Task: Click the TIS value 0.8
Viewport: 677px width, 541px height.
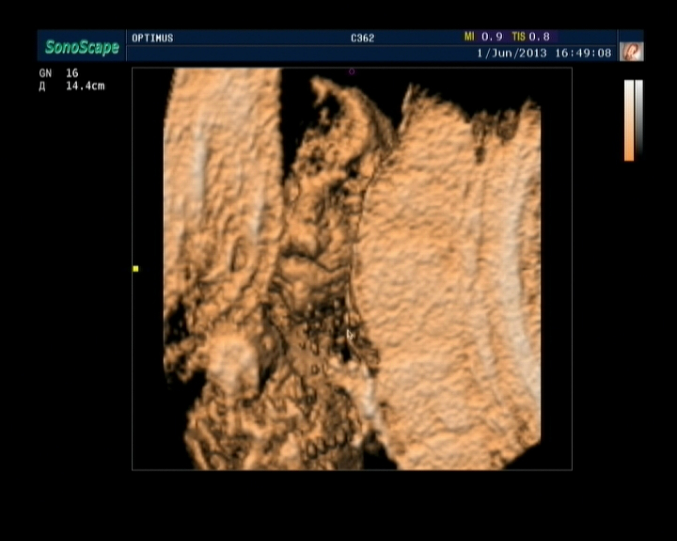Action: (539, 37)
